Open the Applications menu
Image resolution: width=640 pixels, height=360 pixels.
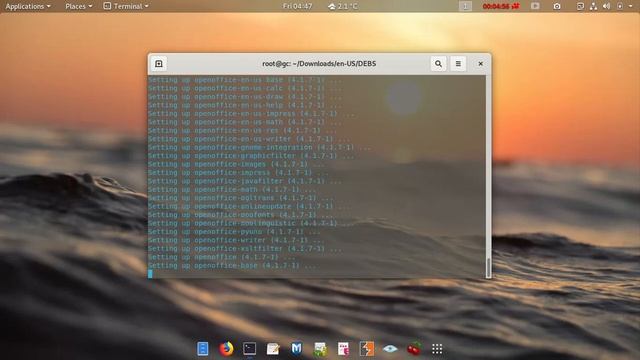[x=28, y=6]
